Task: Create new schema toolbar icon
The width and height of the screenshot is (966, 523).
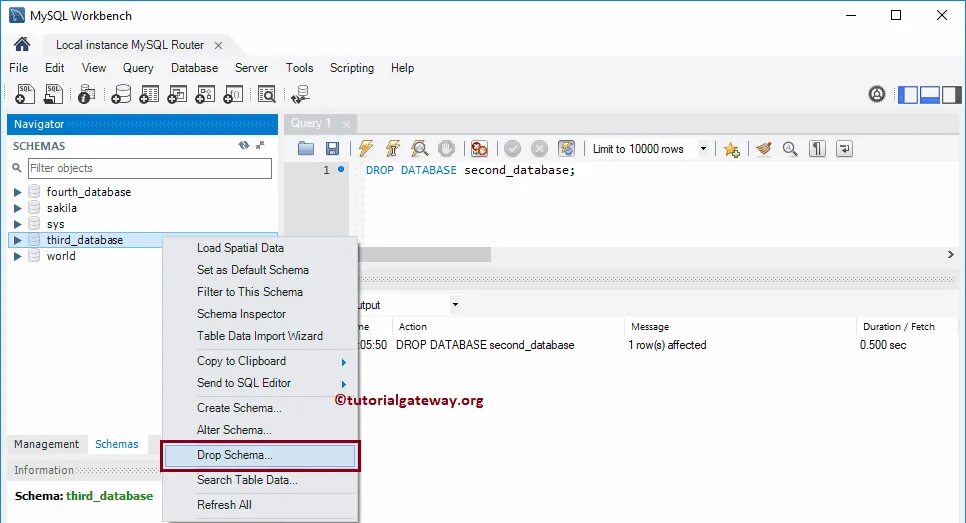Action: pos(121,94)
